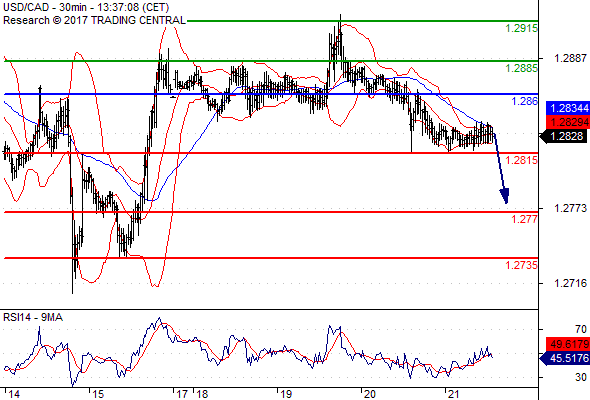Click date marker 21 on time axis

coord(453,394)
